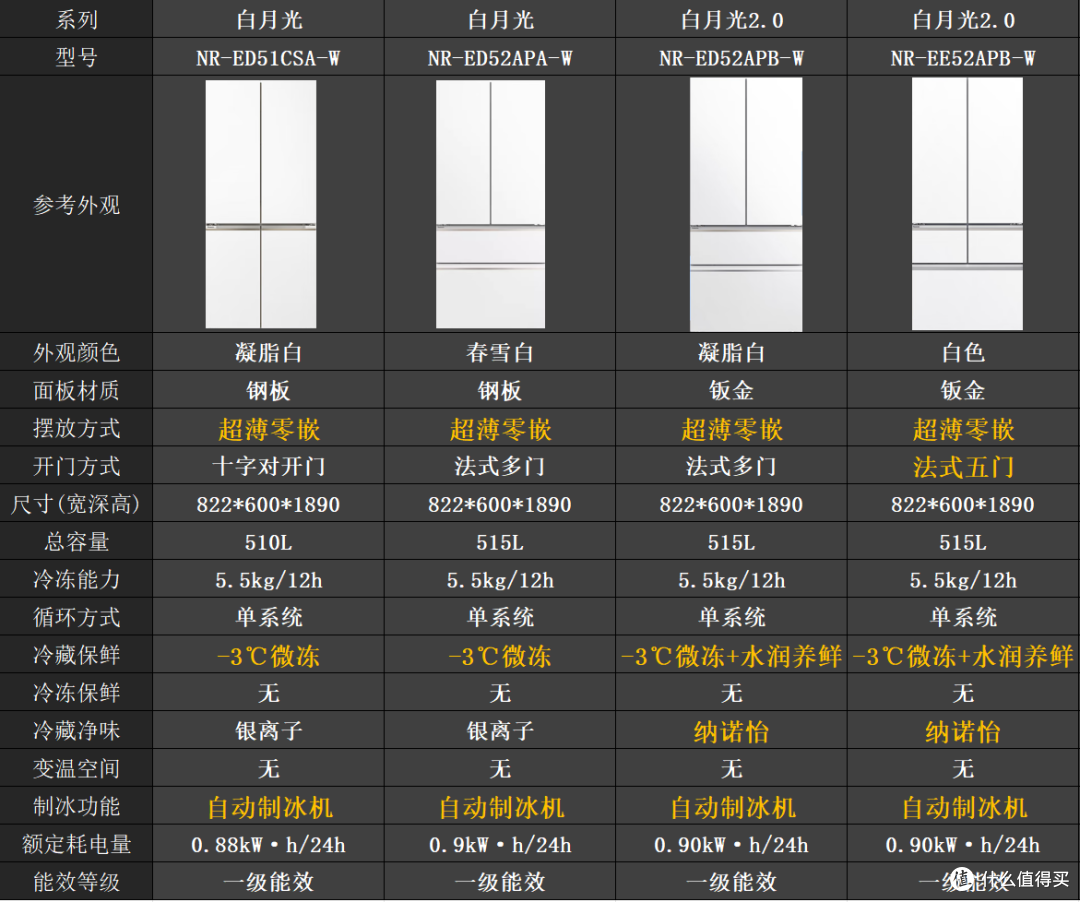Select '超薄零嵌' in the NR-EE52APB-W column

[963, 430]
